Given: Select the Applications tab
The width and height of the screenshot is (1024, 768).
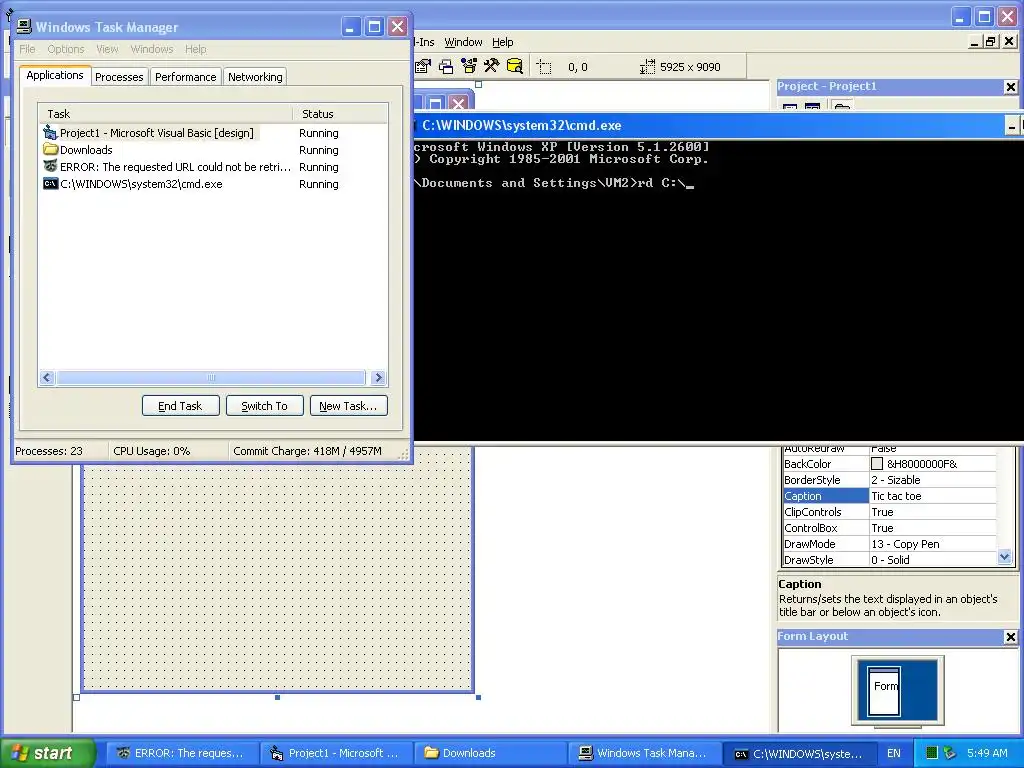Looking at the screenshot, I should tap(55, 75).
